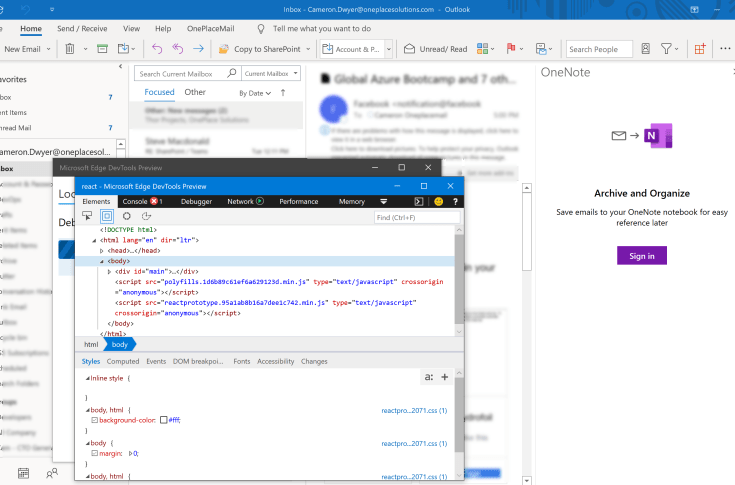Click the Delete trash icon in Outlook ribbon
735x485 pixels.
coord(69,48)
